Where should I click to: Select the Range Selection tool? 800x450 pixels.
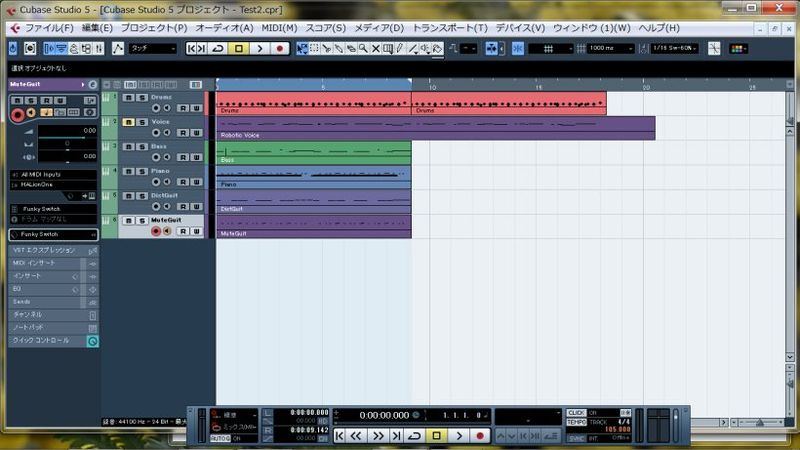pyautogui.click(x=314, y=48)
